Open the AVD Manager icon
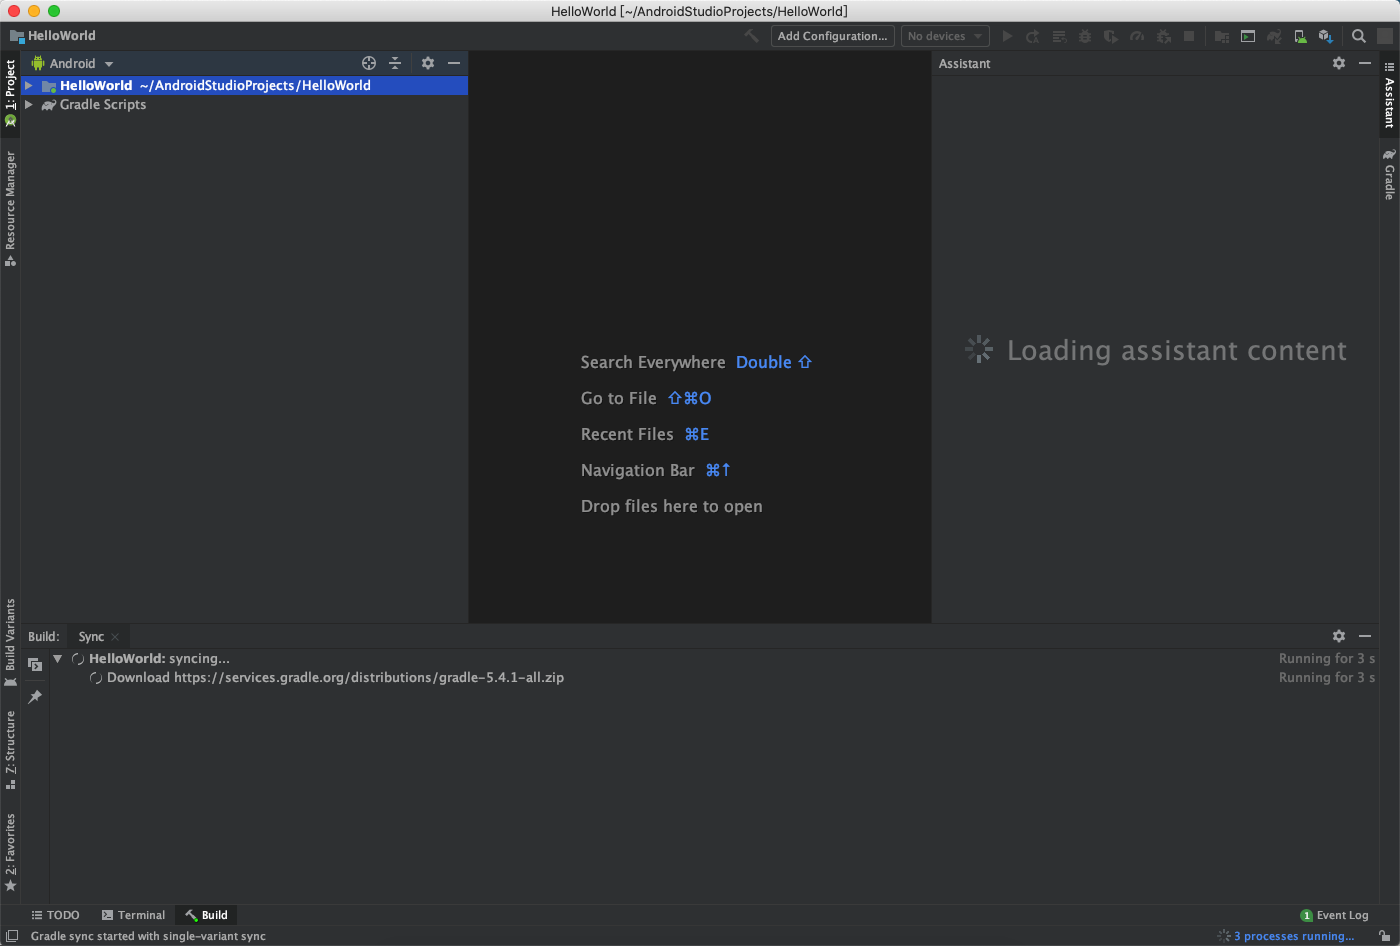Viewport: 1400px width, 946px height. pyautogui.click(x=1300, y=36)
